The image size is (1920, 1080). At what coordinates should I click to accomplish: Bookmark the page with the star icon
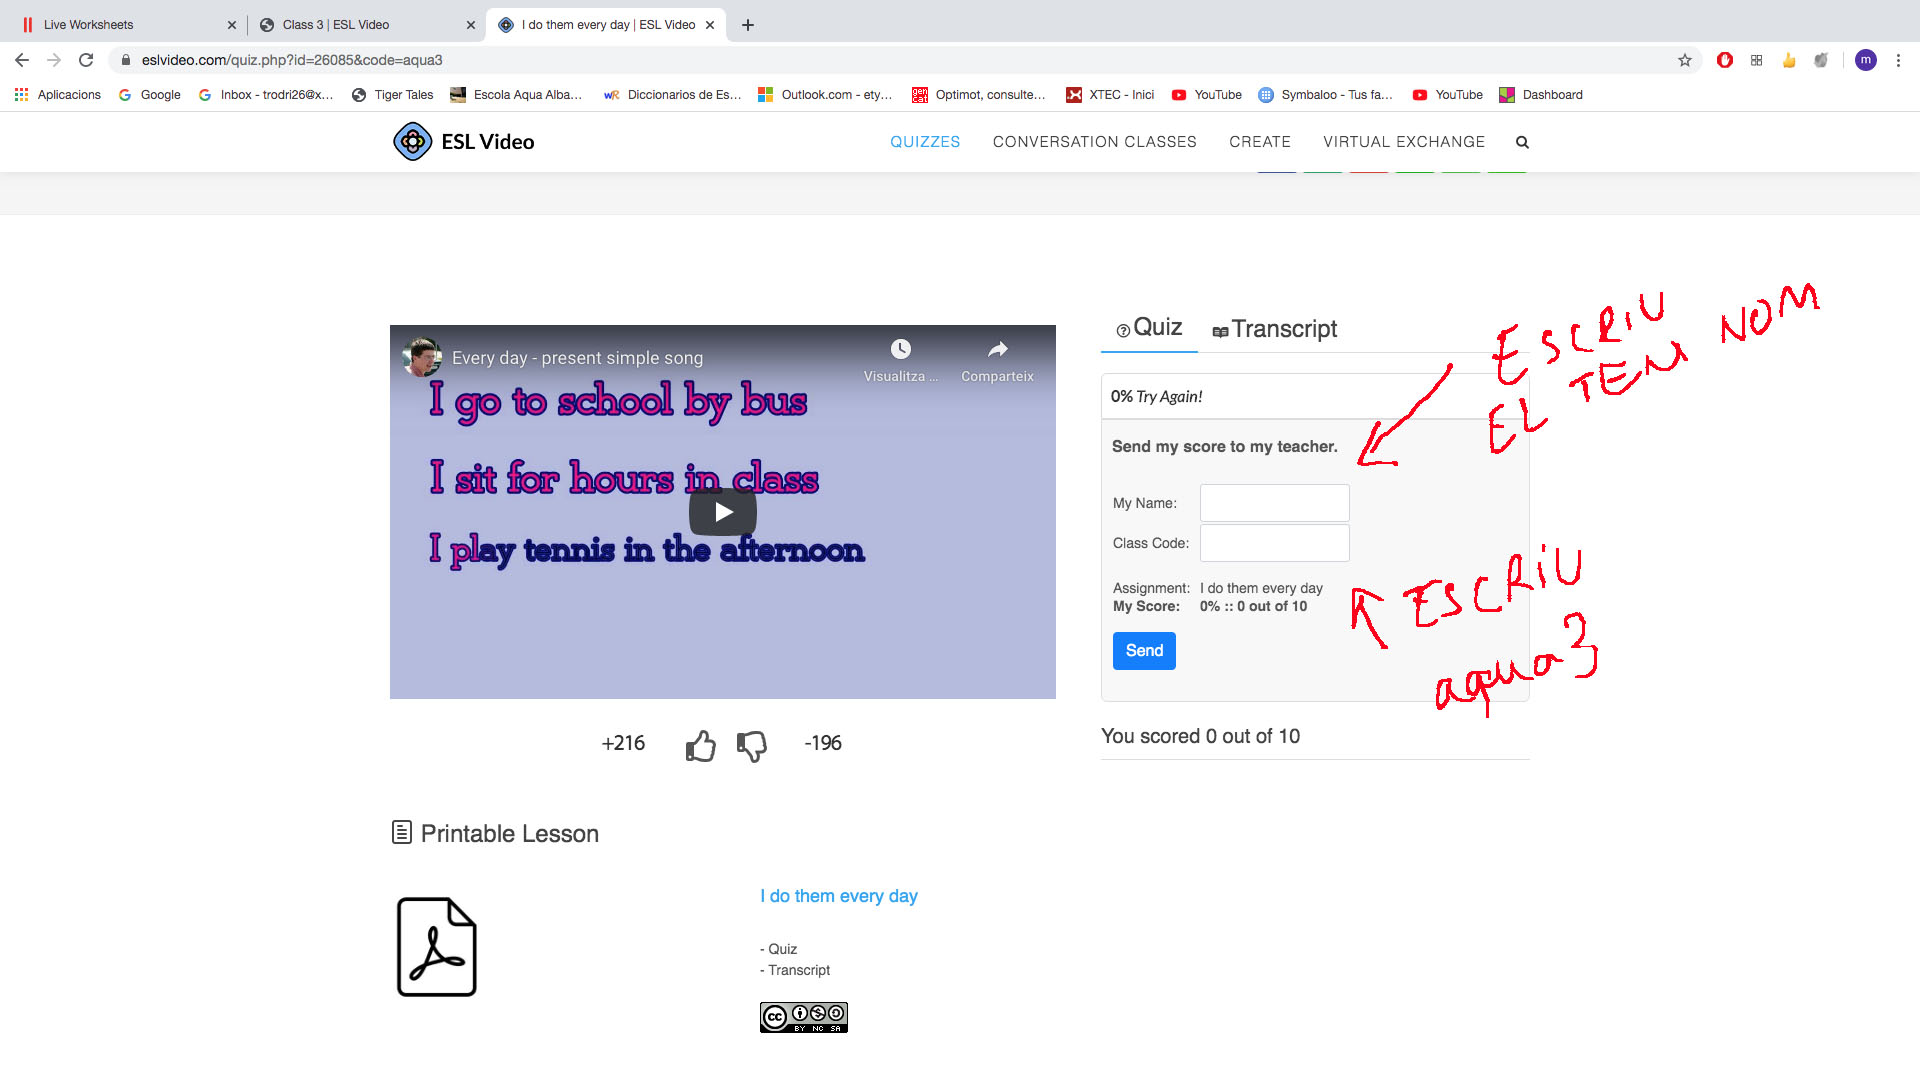click(1685, 60)
